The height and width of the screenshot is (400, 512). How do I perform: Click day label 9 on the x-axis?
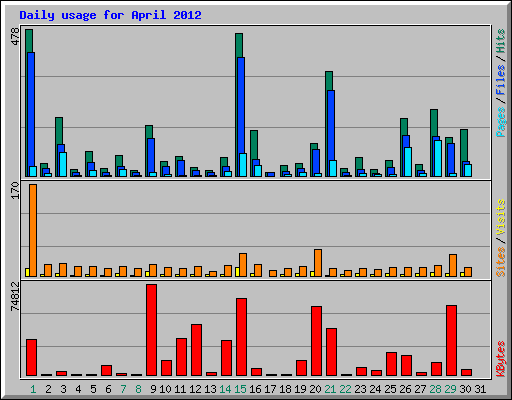153,389
